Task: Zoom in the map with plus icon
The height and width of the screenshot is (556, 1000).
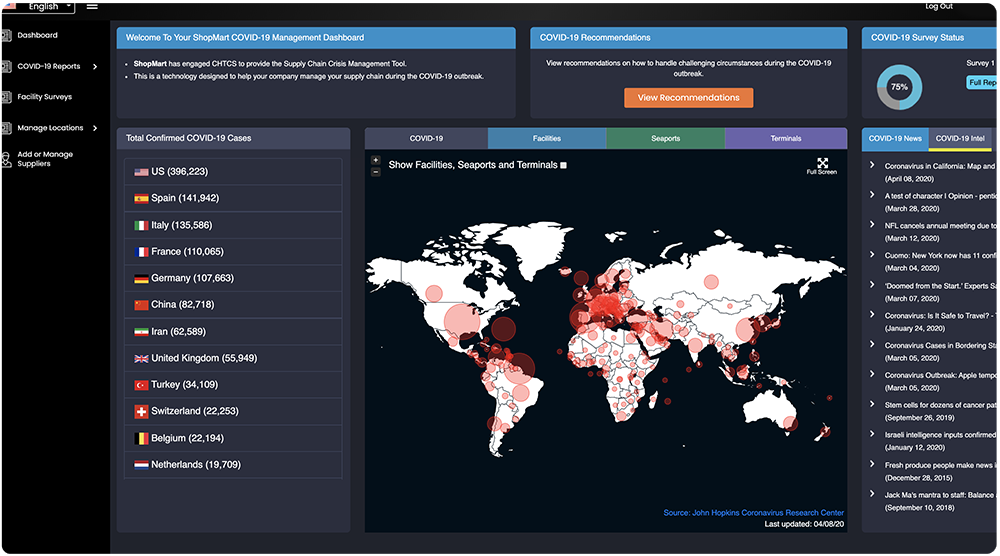Action: [376, 160]
